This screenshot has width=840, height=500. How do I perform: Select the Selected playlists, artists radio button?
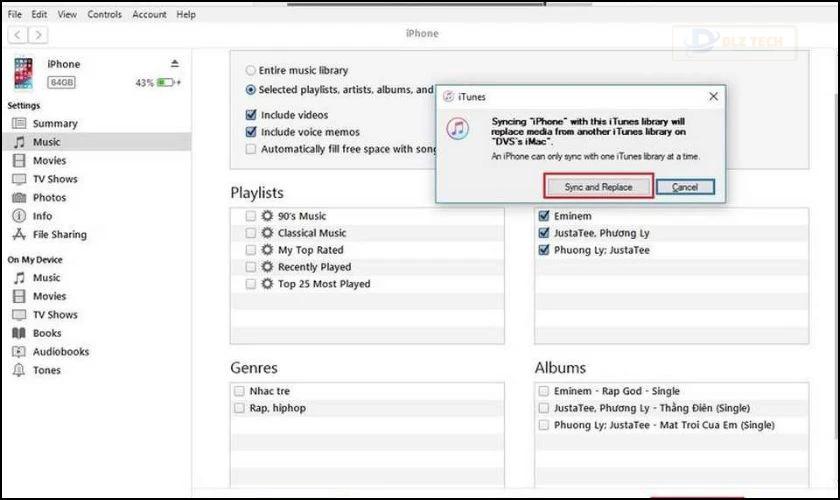coord(250,90)
